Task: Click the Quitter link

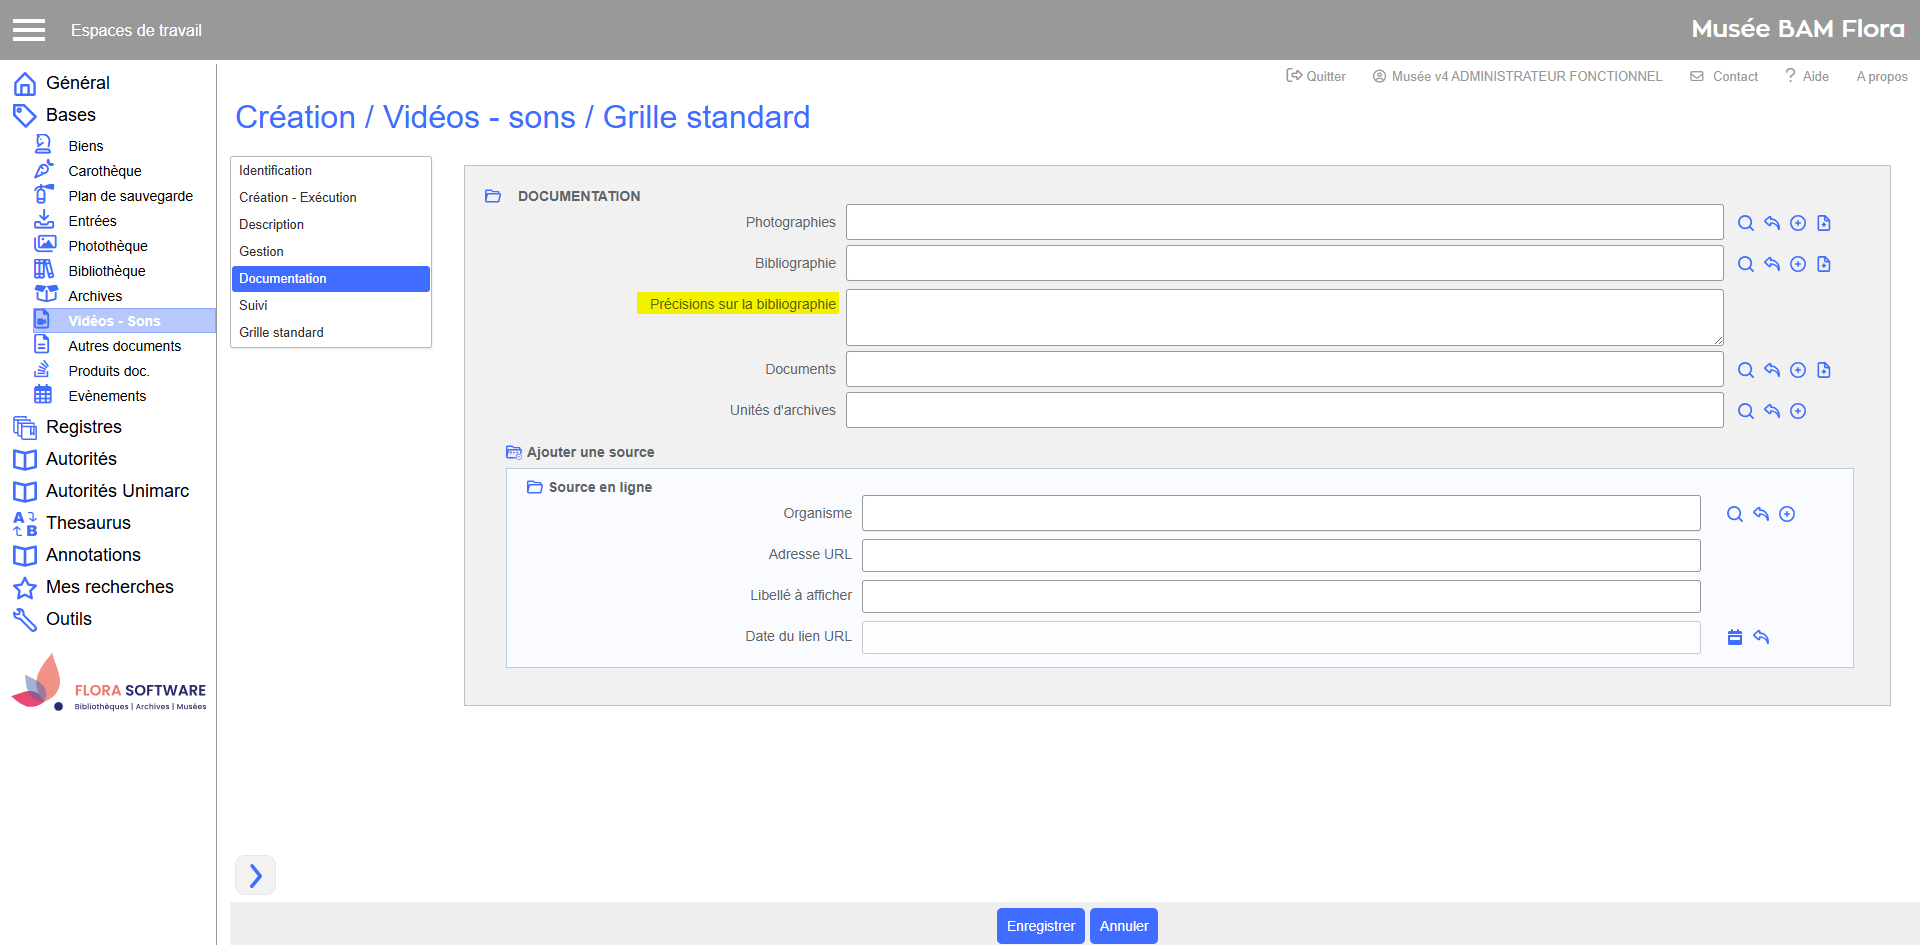Action: point(1316,76)
